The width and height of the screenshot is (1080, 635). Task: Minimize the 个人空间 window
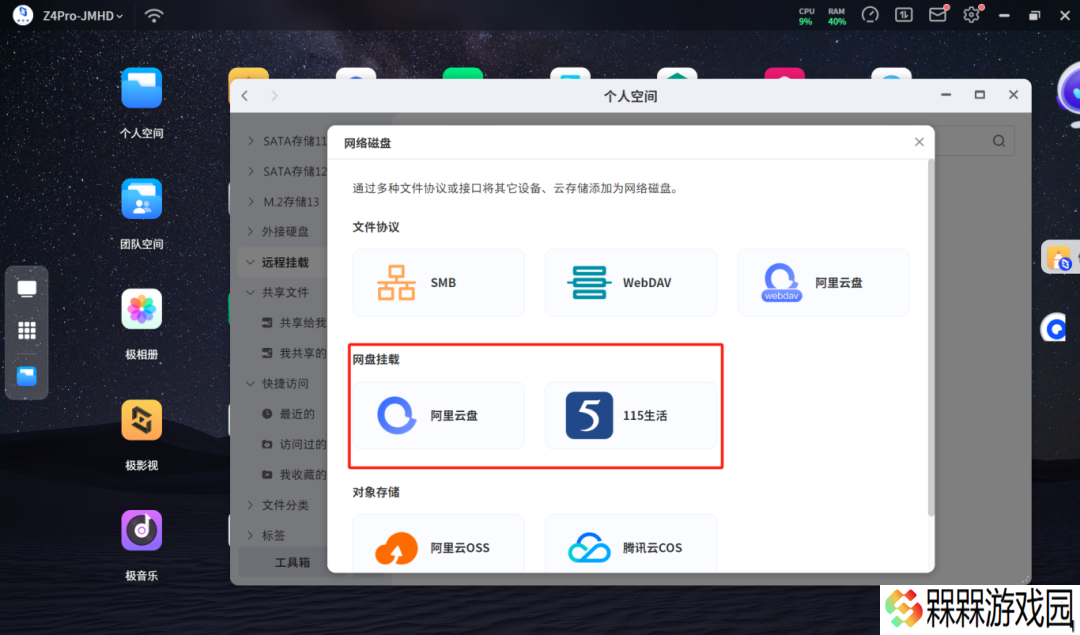tap(946, 95)
